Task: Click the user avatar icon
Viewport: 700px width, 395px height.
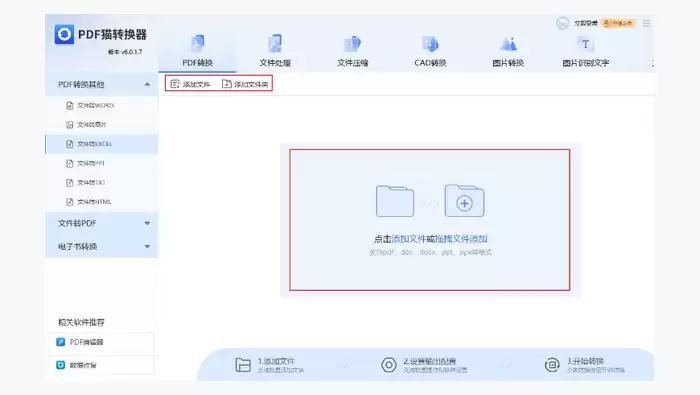Action: pyautogui.click(x=562, y=23)
